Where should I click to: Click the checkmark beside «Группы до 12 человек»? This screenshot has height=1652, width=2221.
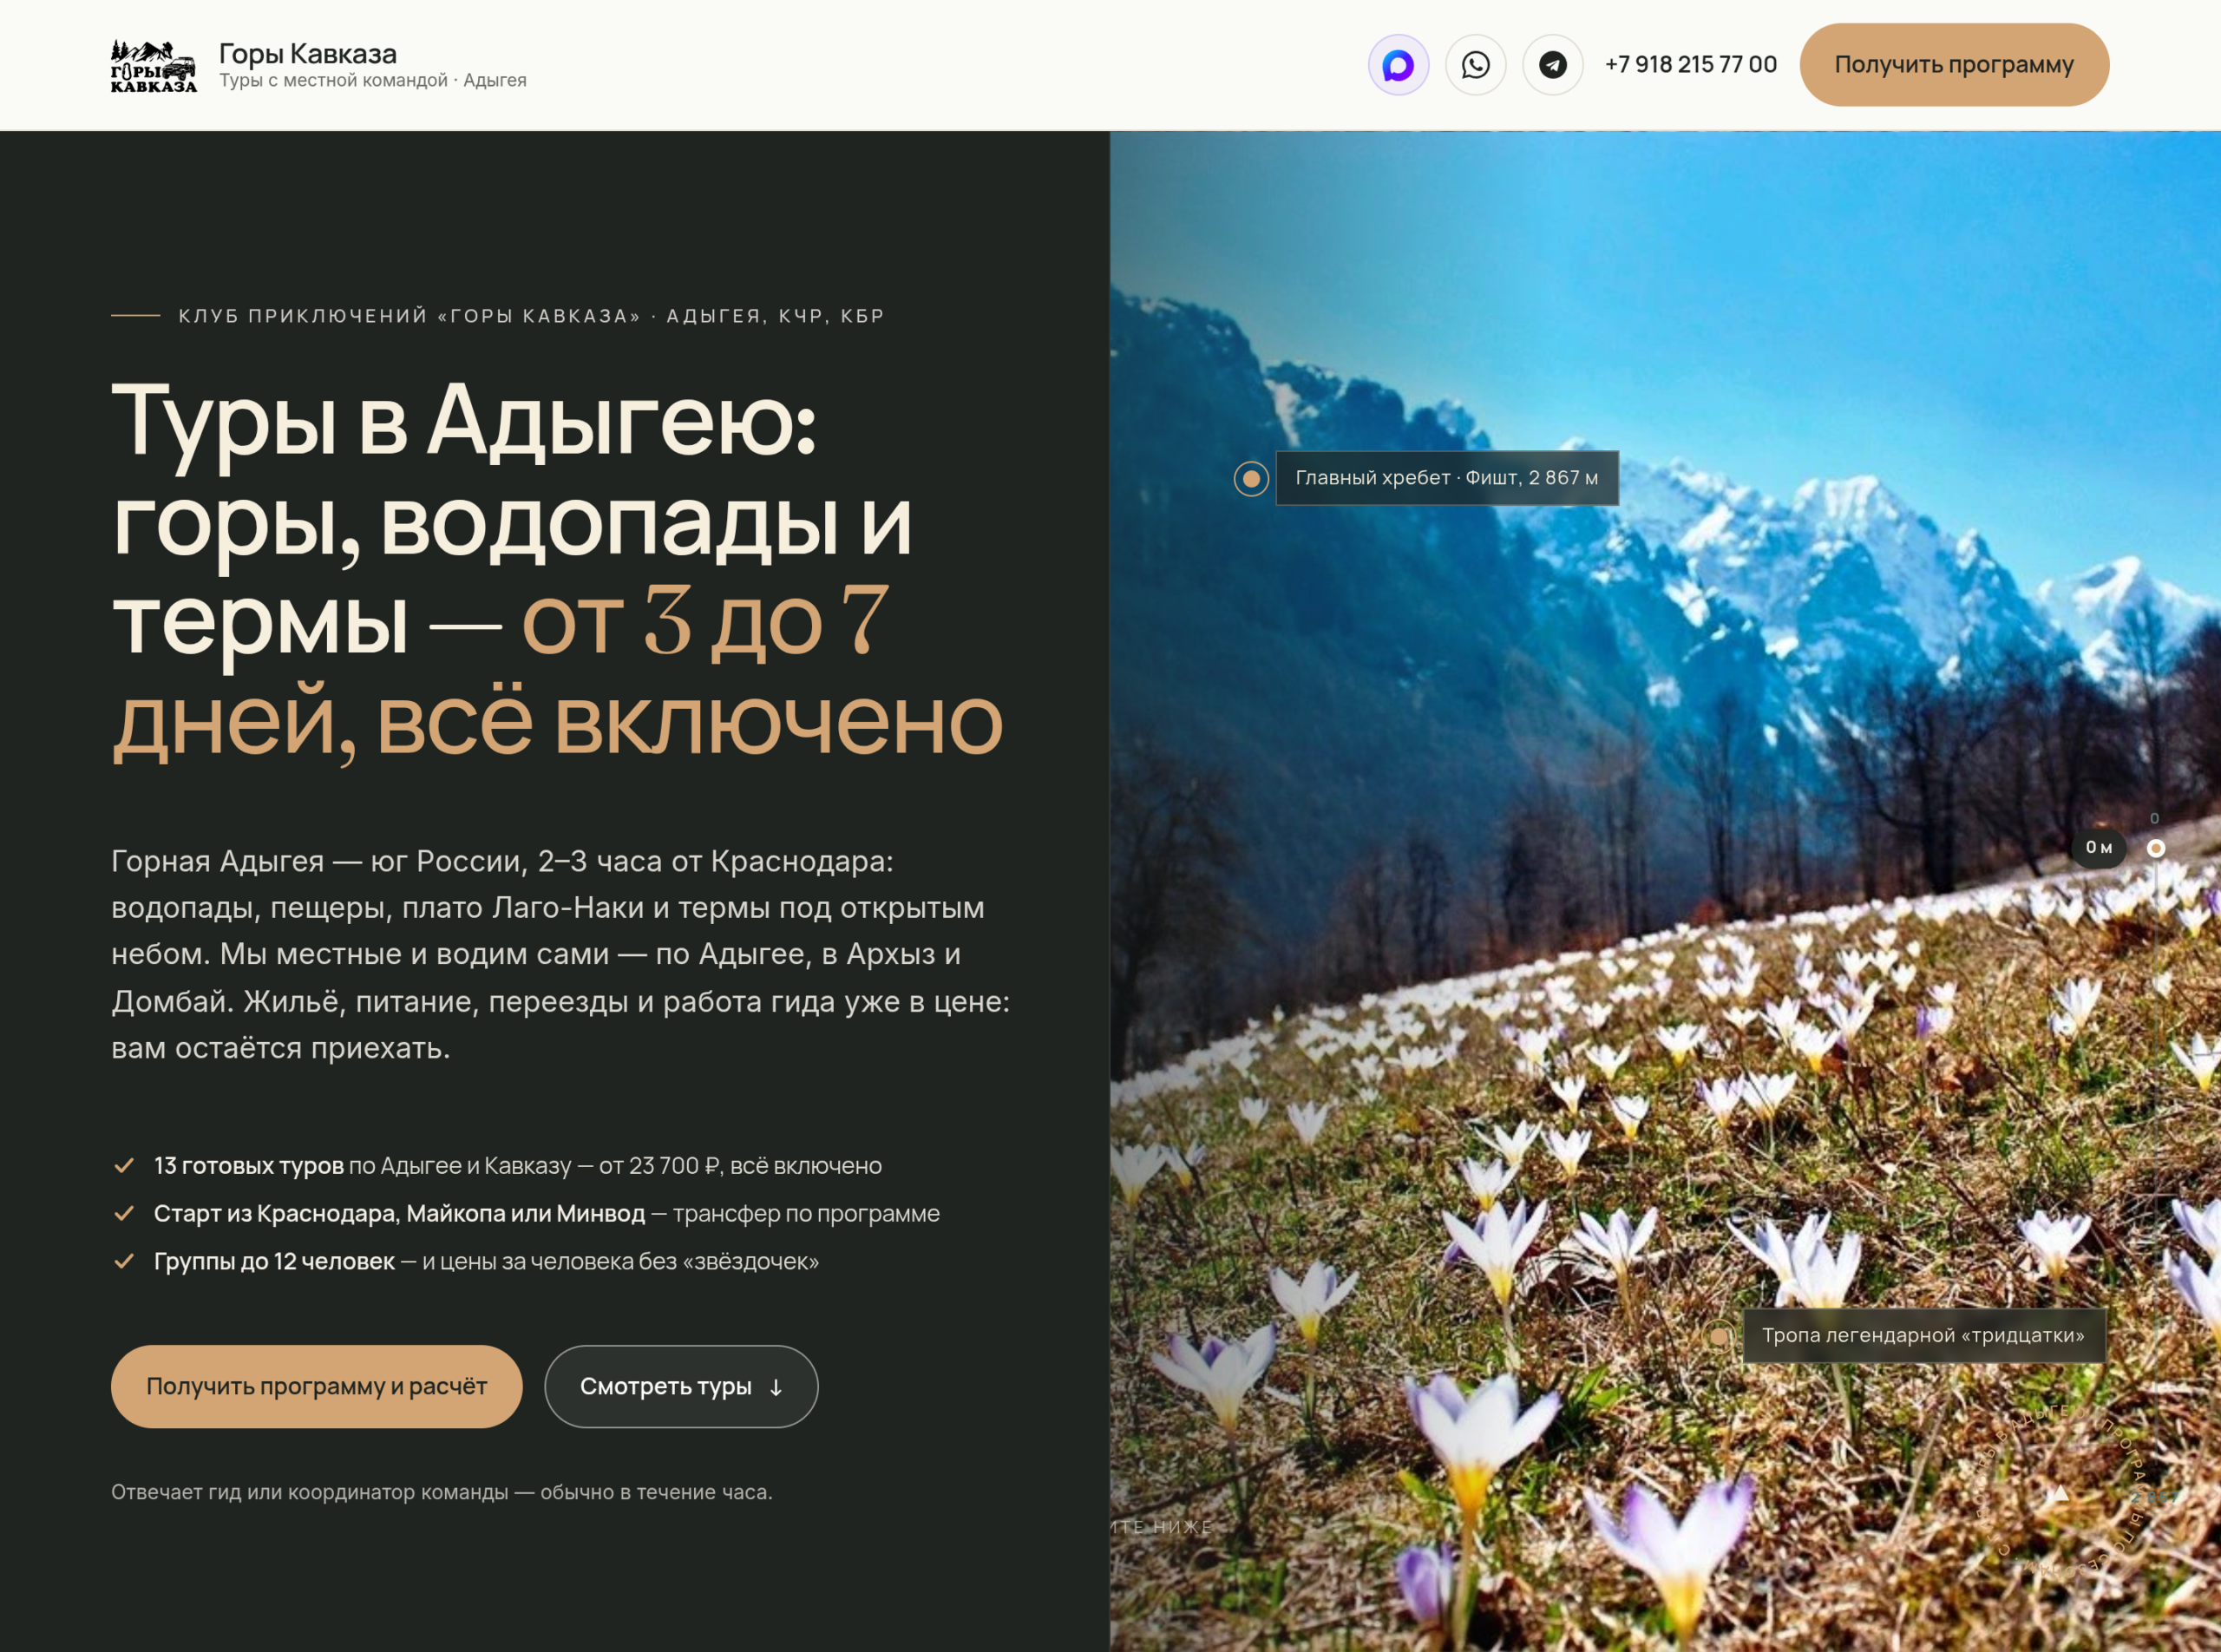click(x=124, y=1262)
